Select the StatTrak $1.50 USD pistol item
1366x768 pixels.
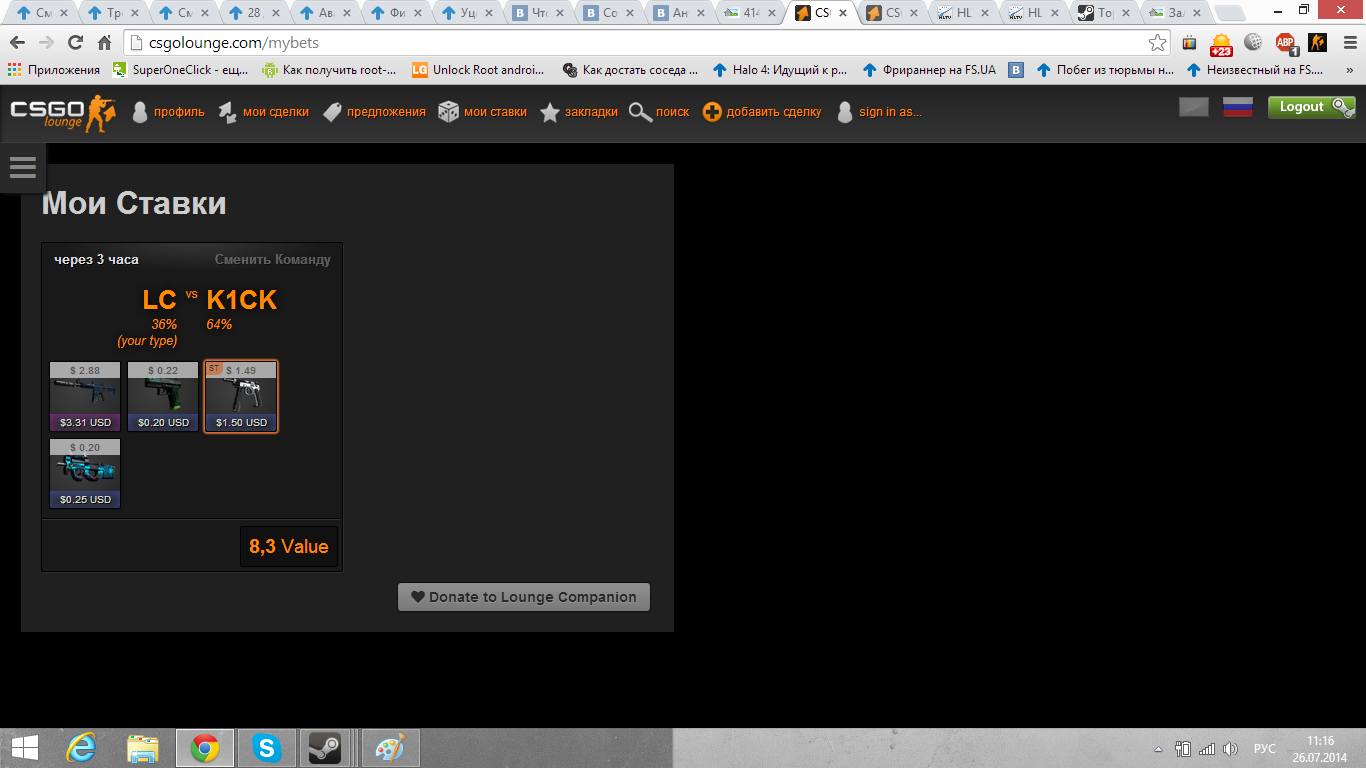coord(241,396)
